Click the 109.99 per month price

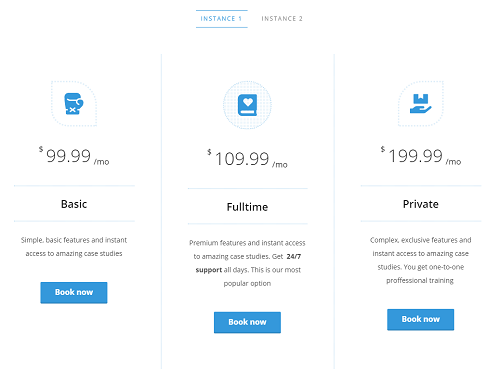point(247,158)
